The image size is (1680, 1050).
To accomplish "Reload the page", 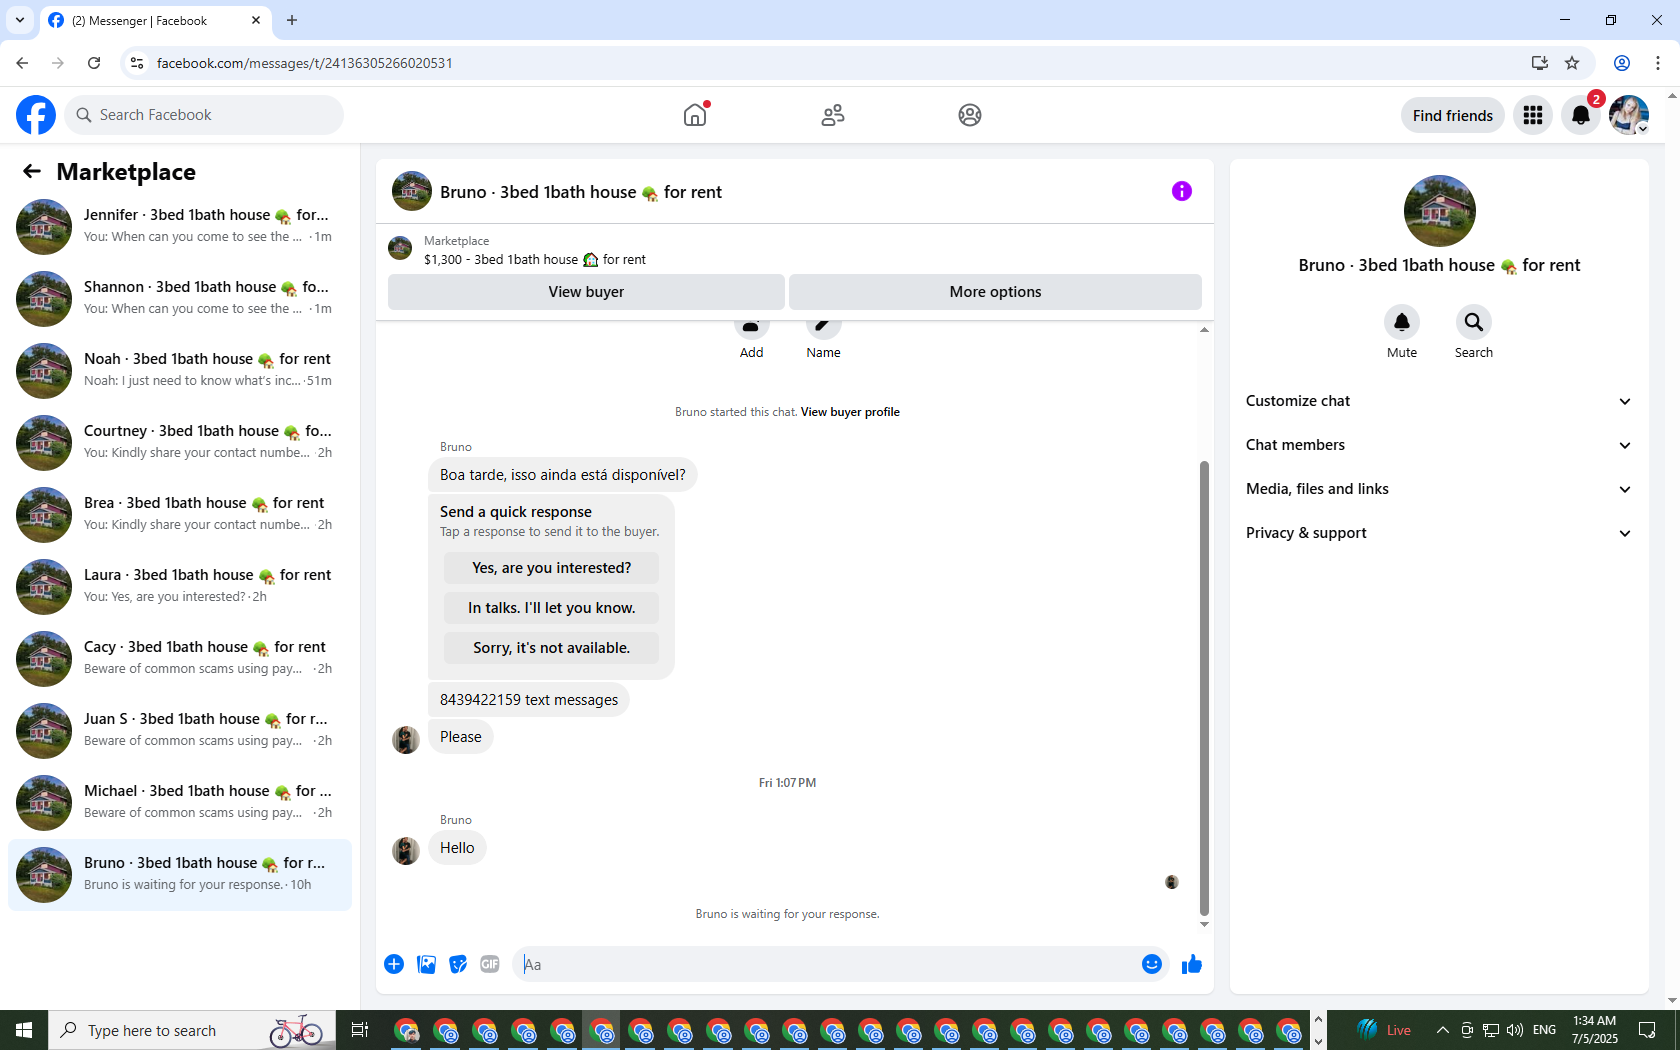I will point(94,63).
